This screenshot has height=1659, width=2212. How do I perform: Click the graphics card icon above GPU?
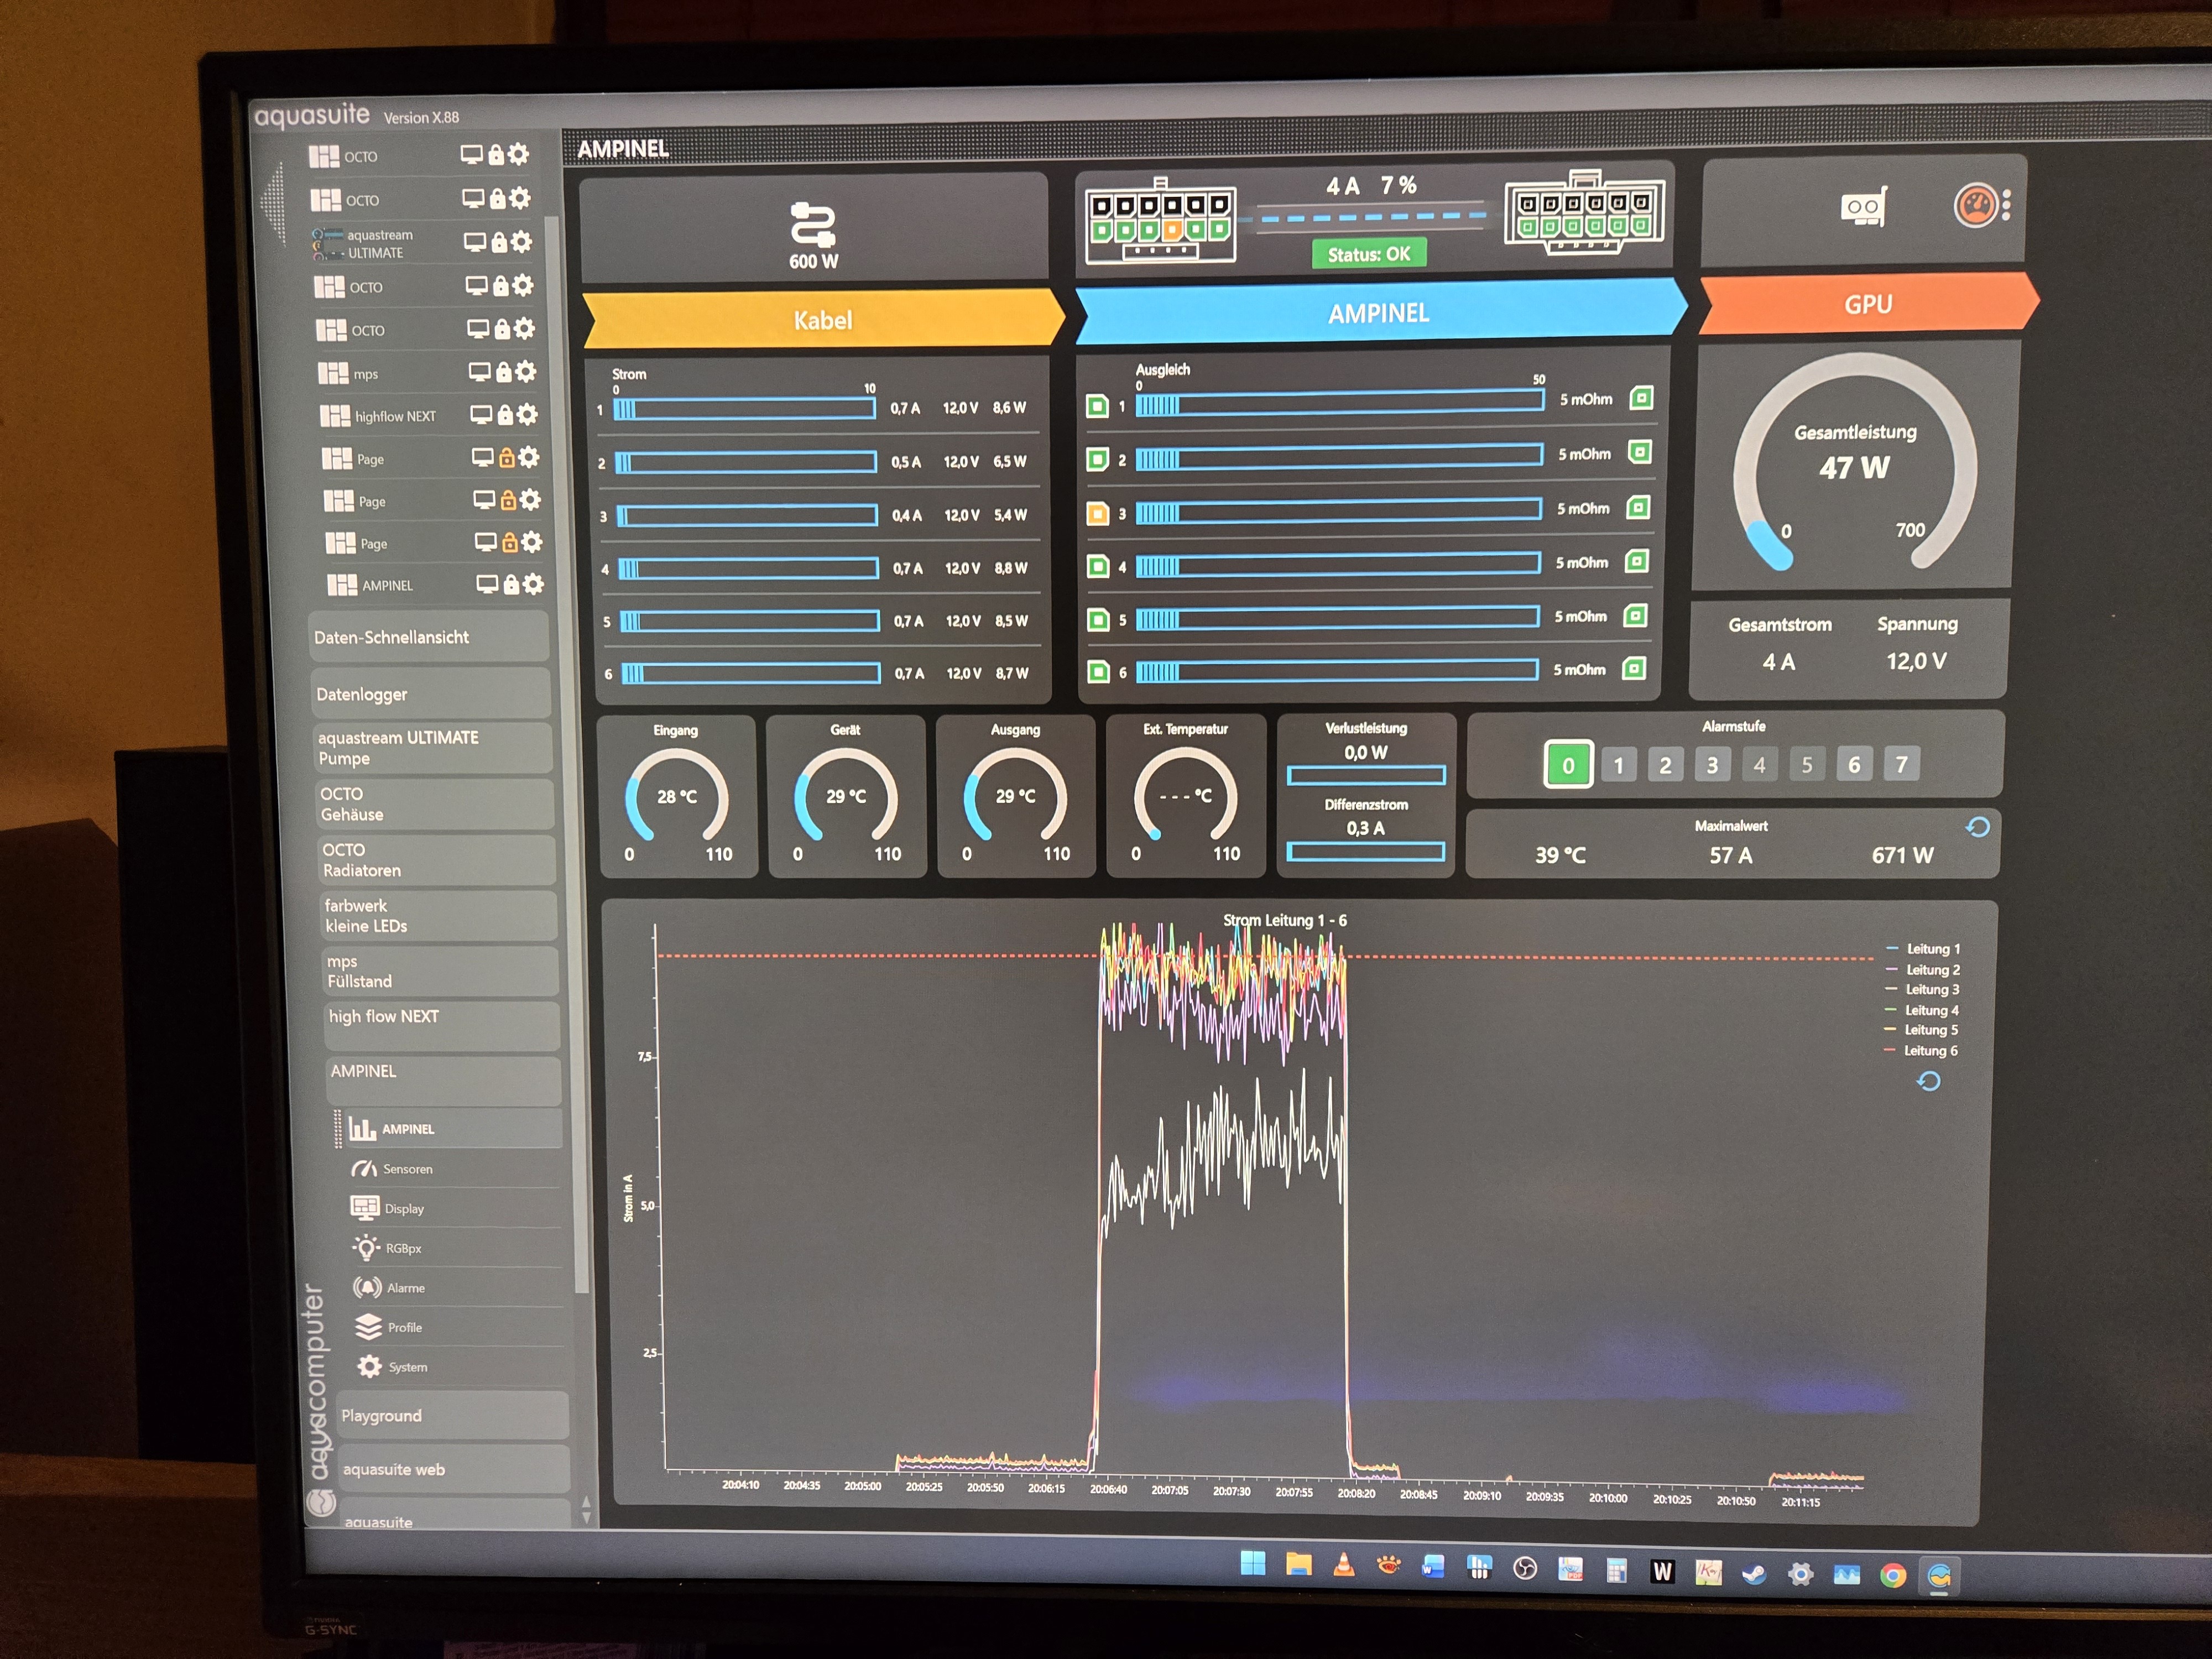pyautogui.click(x=1864, y=207)
